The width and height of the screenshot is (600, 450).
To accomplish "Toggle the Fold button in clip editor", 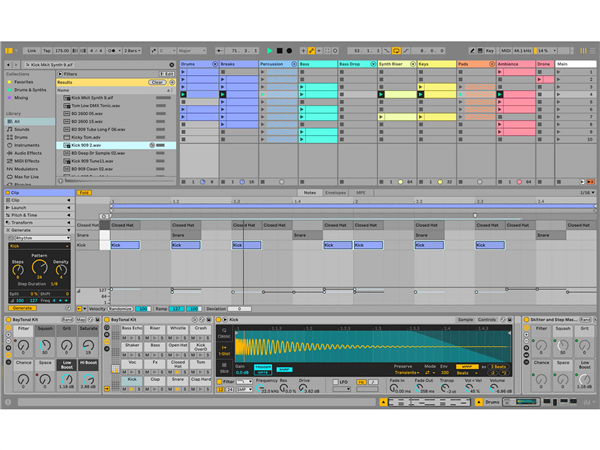I will (x=84, y=192).
